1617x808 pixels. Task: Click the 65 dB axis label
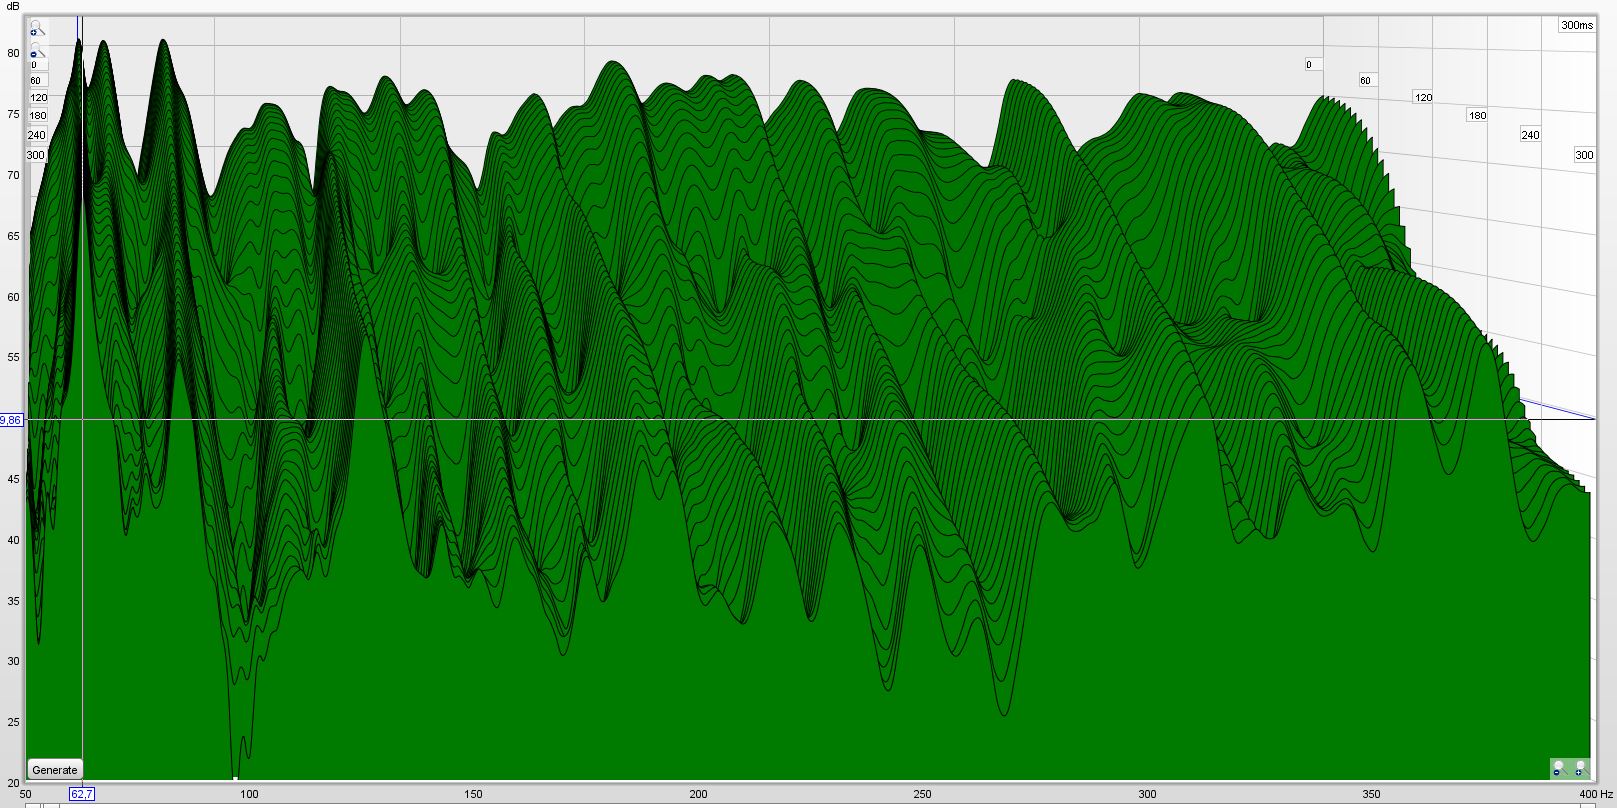[x=13, y=236]
